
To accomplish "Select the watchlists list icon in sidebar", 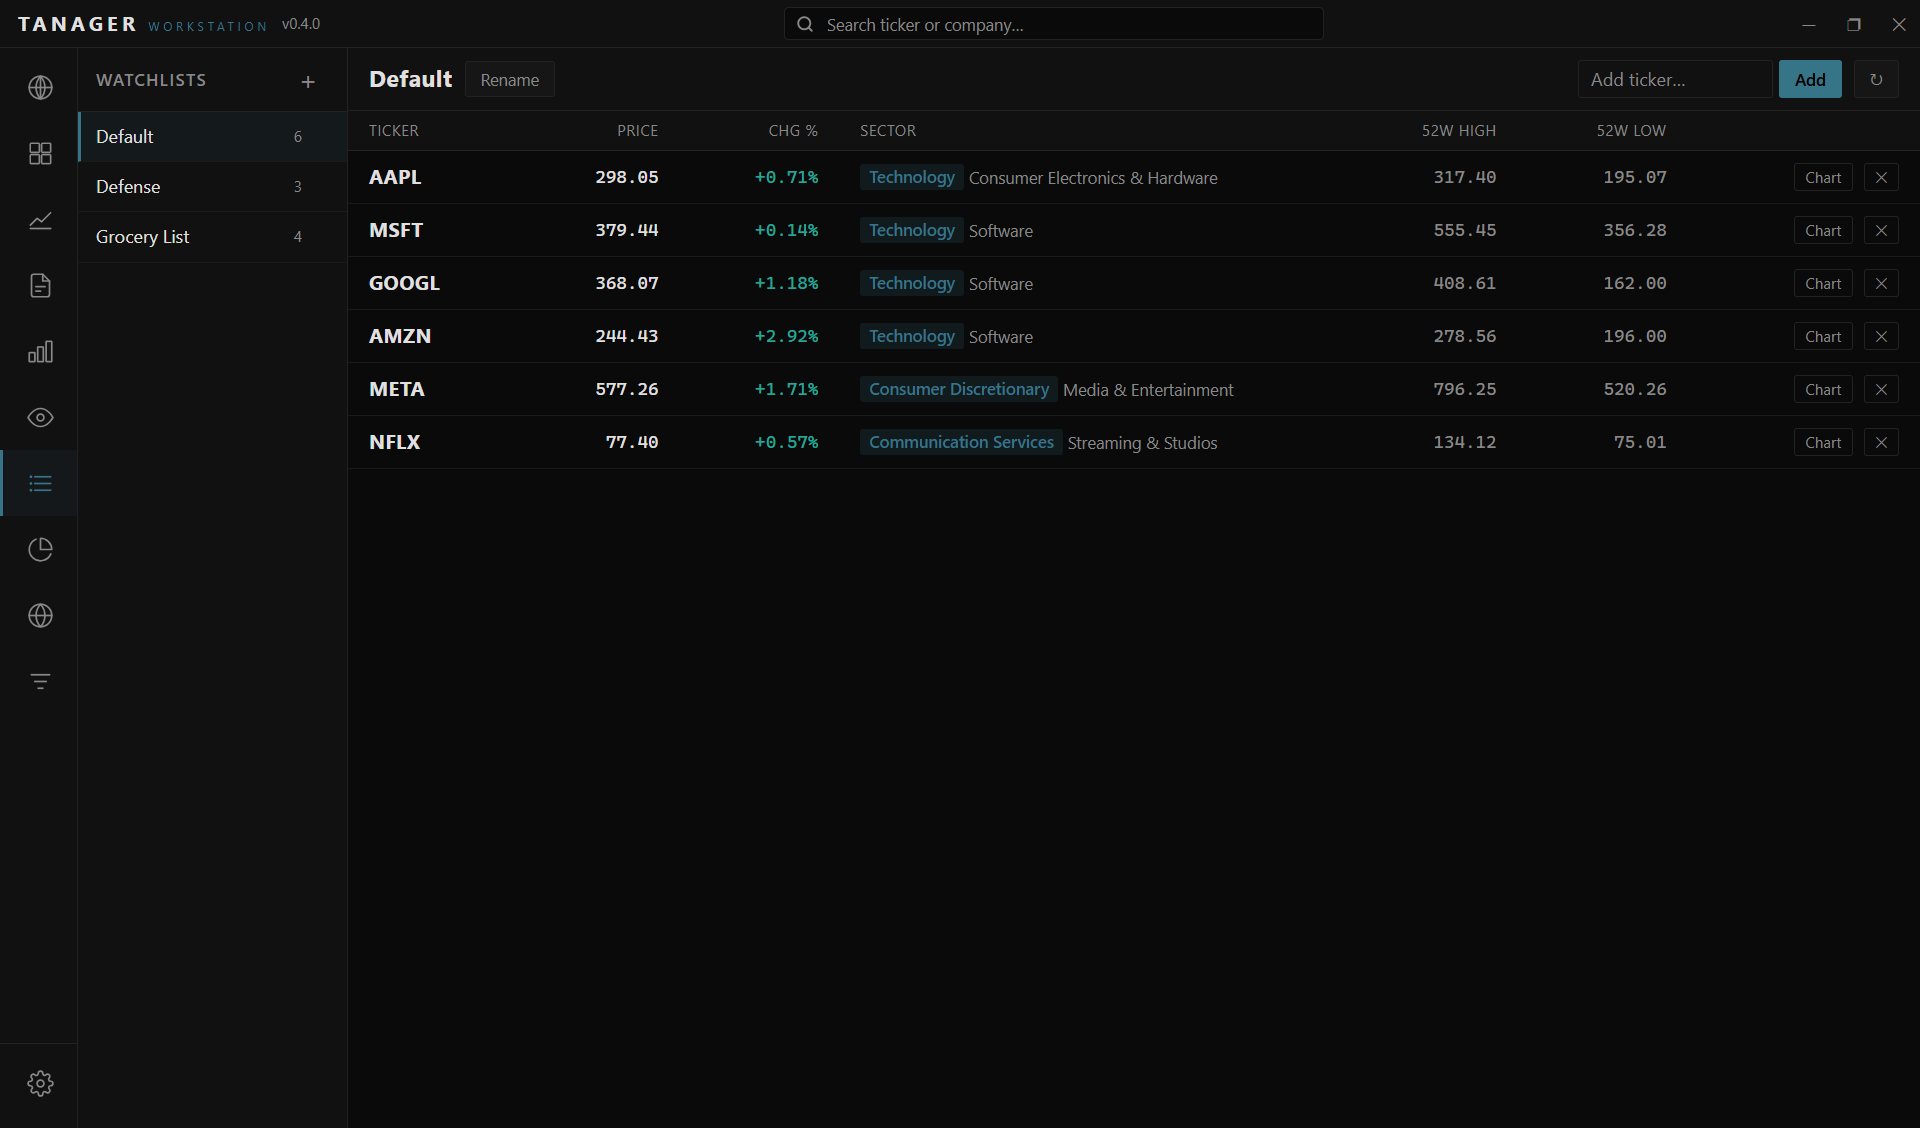I will tap(40, 484).
